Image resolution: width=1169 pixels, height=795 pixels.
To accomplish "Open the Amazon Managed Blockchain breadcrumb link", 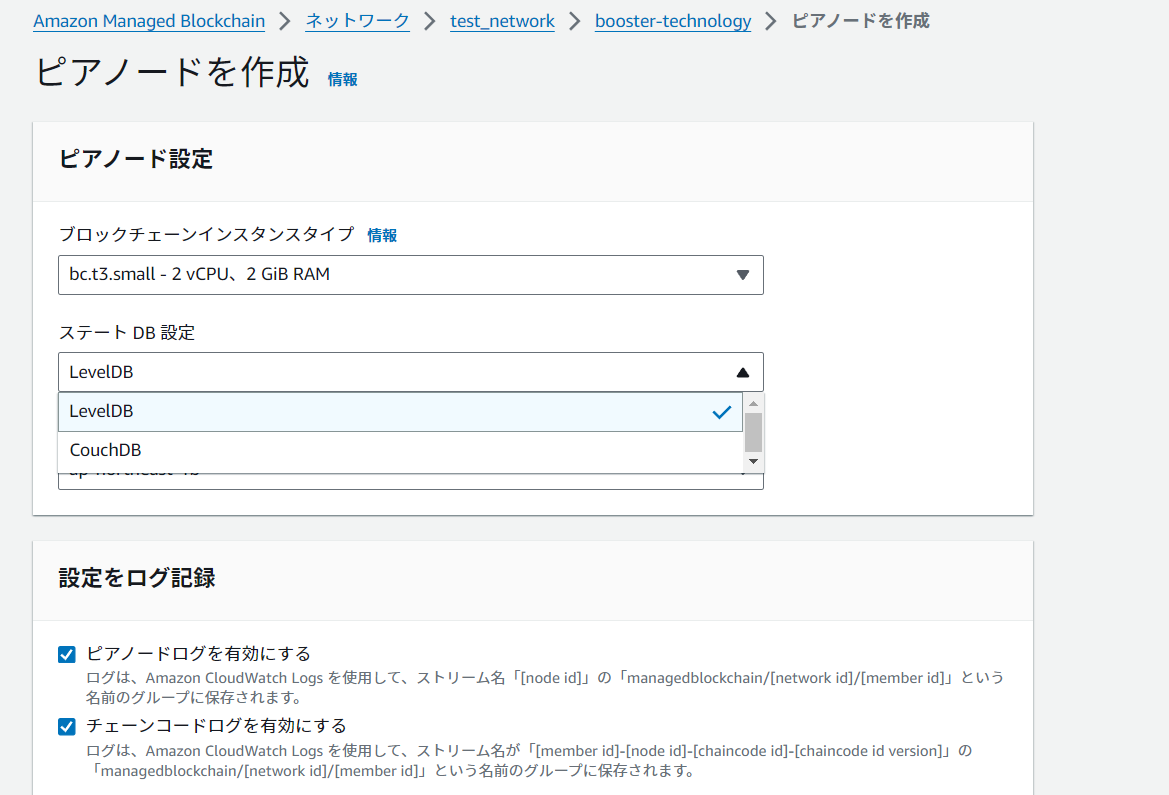I will pos(149,21).
